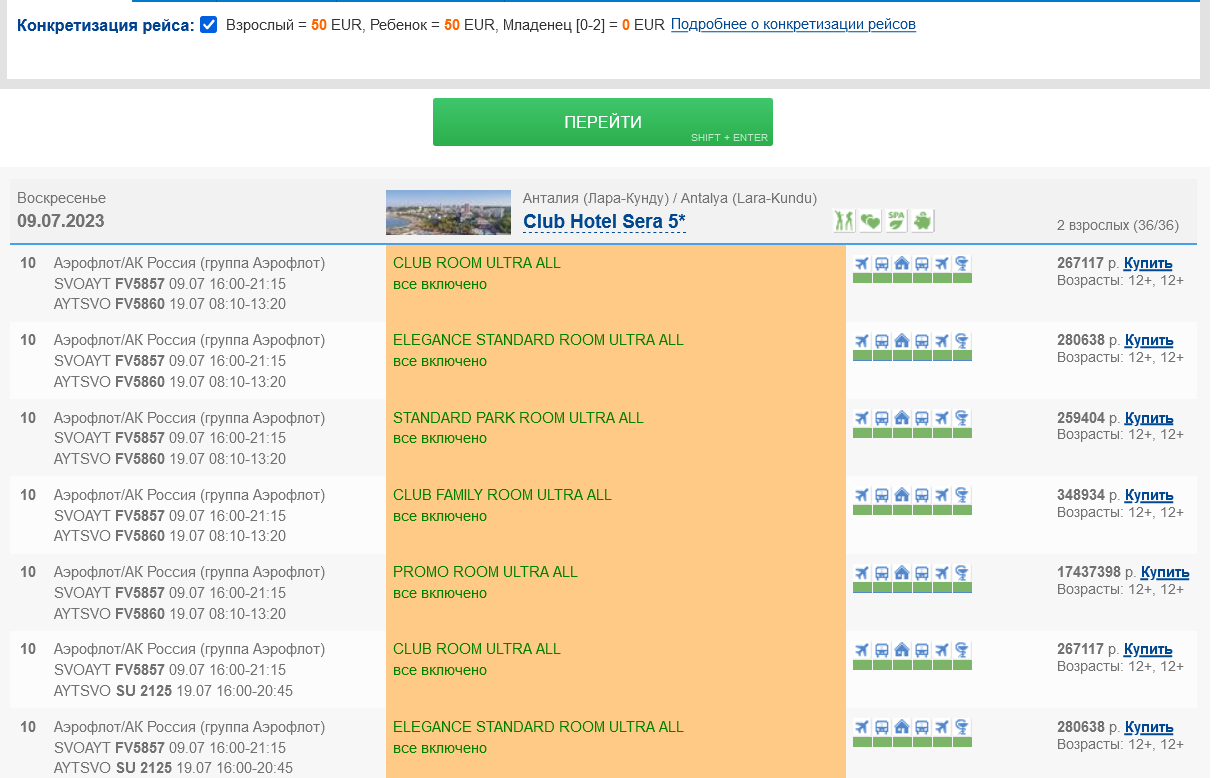
Task: Click the Club Hotel Sera photo thumbnail
Action: coord(448,213)
